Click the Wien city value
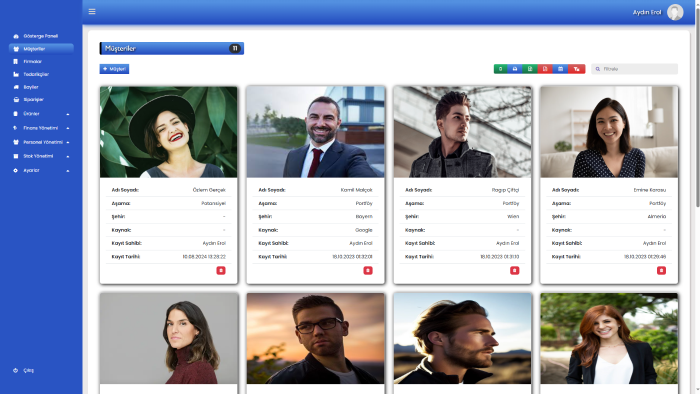The width and height of the screenshot is (700, 394). pos(513,217)
